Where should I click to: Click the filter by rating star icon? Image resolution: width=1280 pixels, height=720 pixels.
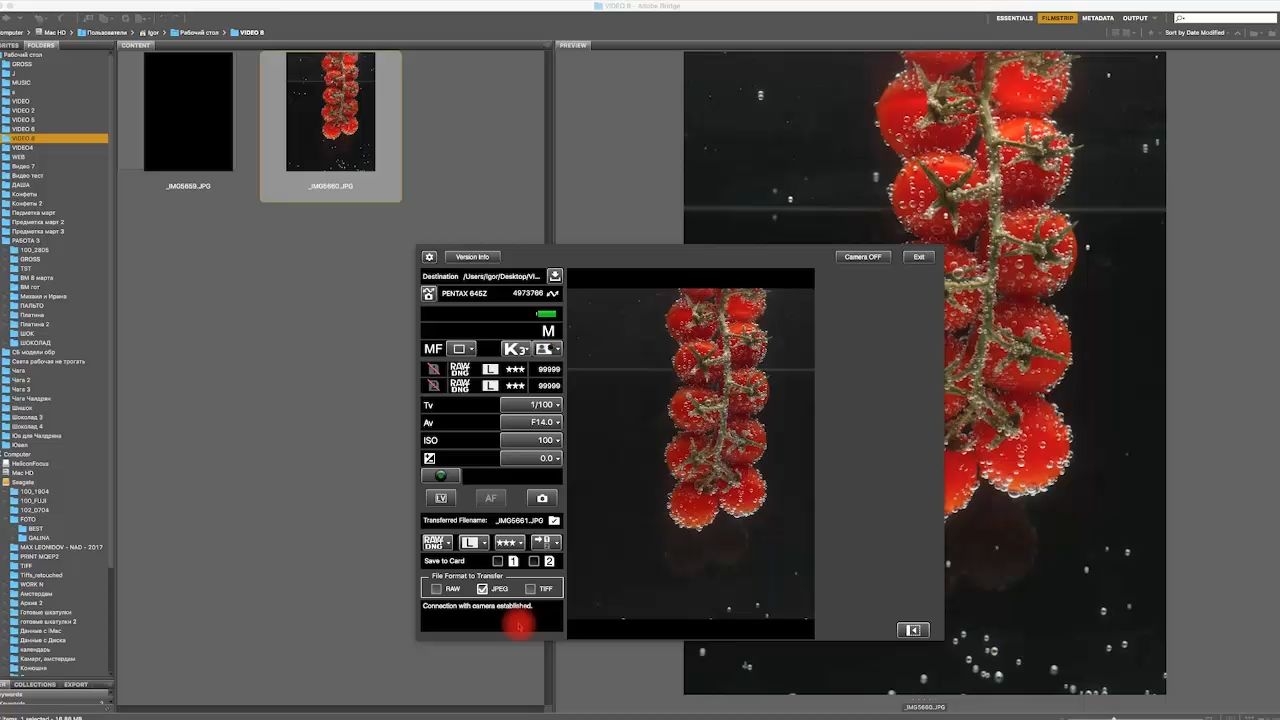1149,32
